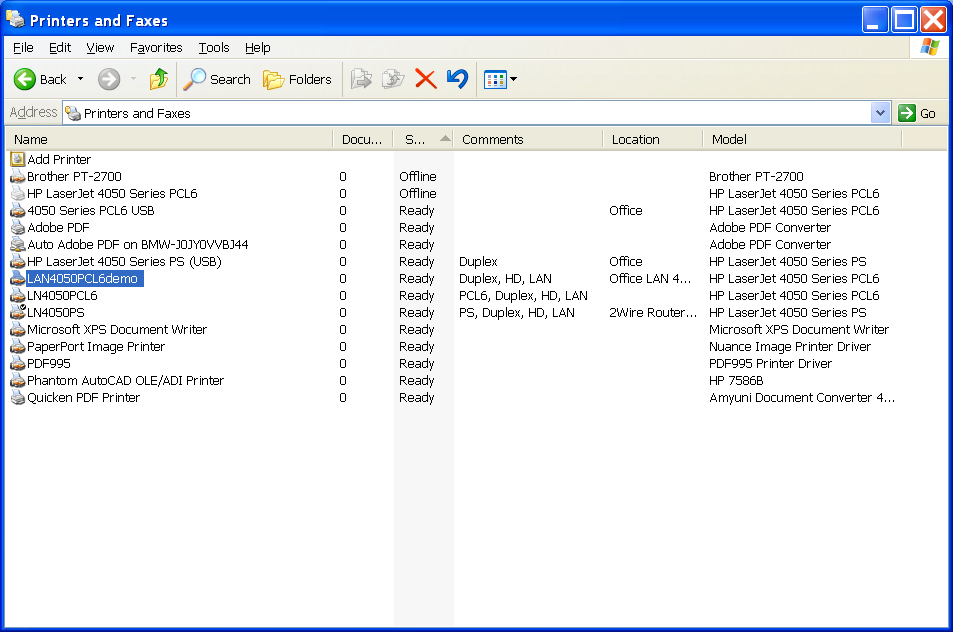
Task: Click the blue Undo arrow icon
Action: (x=457, y=79)
